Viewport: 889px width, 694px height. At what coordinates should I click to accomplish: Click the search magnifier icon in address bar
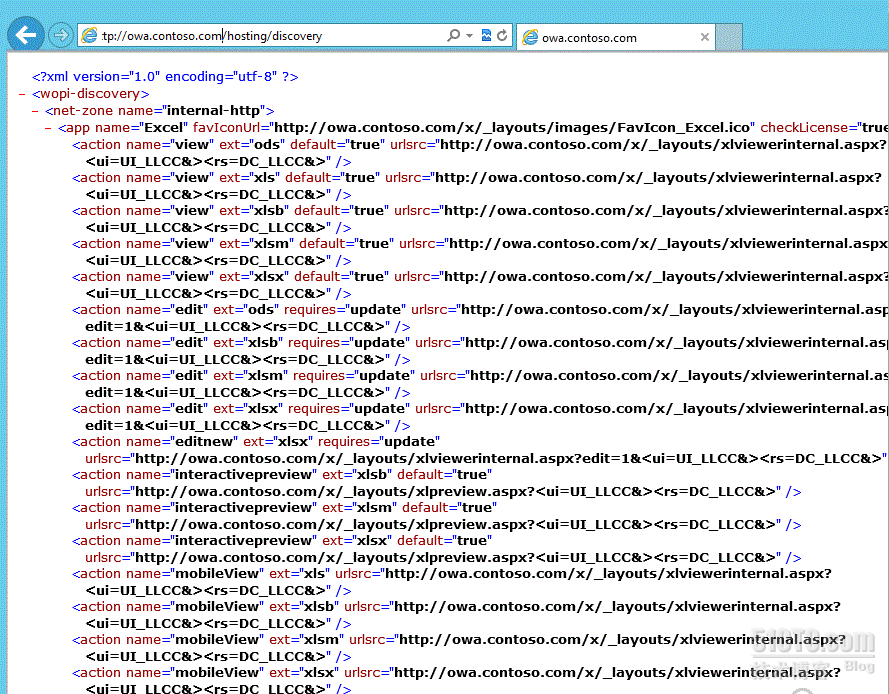(x=454, y=35)
